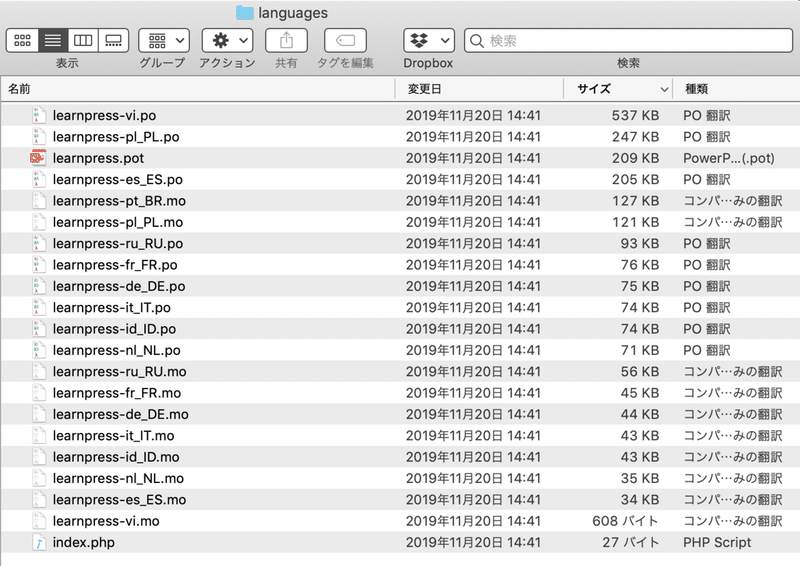This screenshot has height=566, width=800.
Task: Click the learnpress-pl_PL.po file icon
Action: (39, 137)
